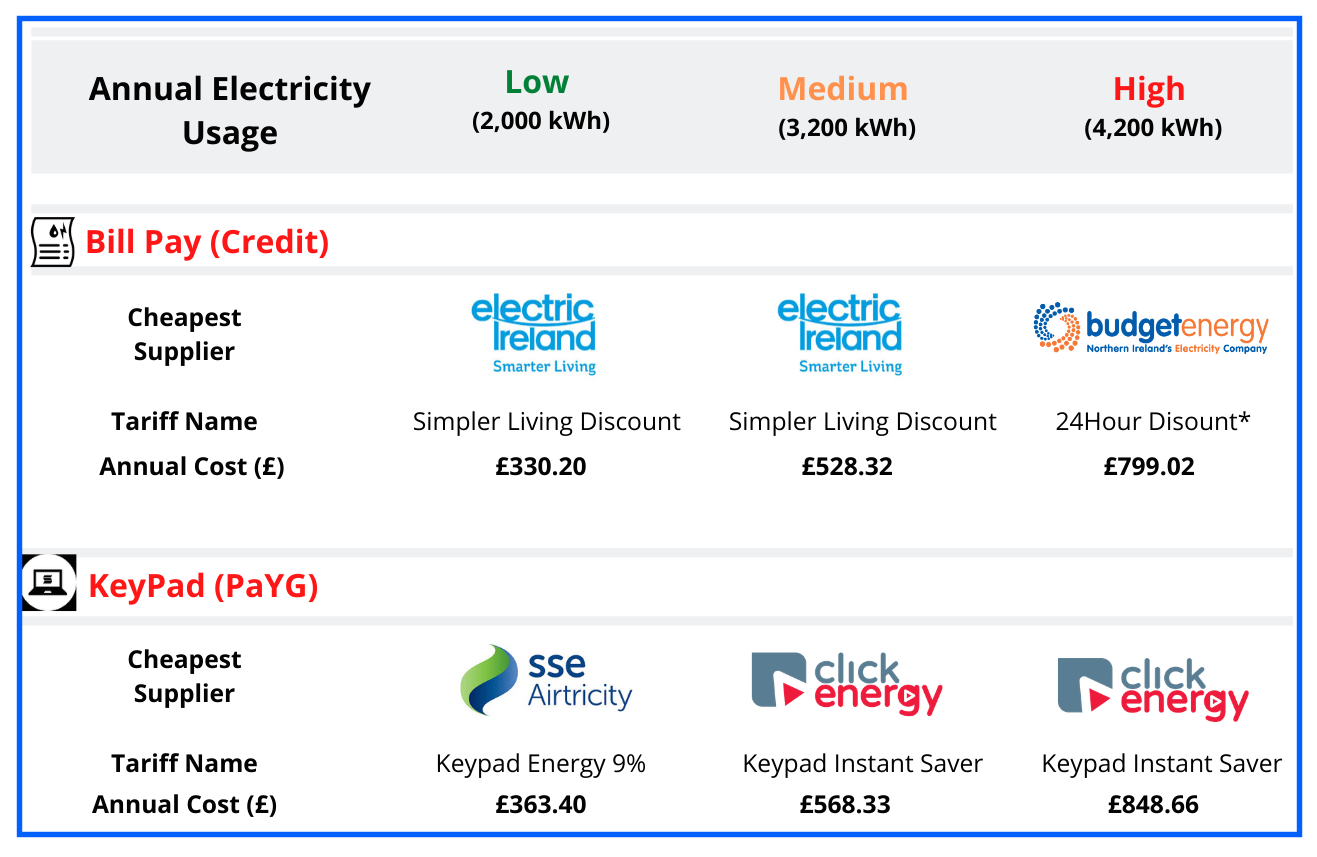Image resolution: width=1317 pixels, height=857 pixels.
Task: Click the KeyPad laptop icon
Action: (49, 583)
